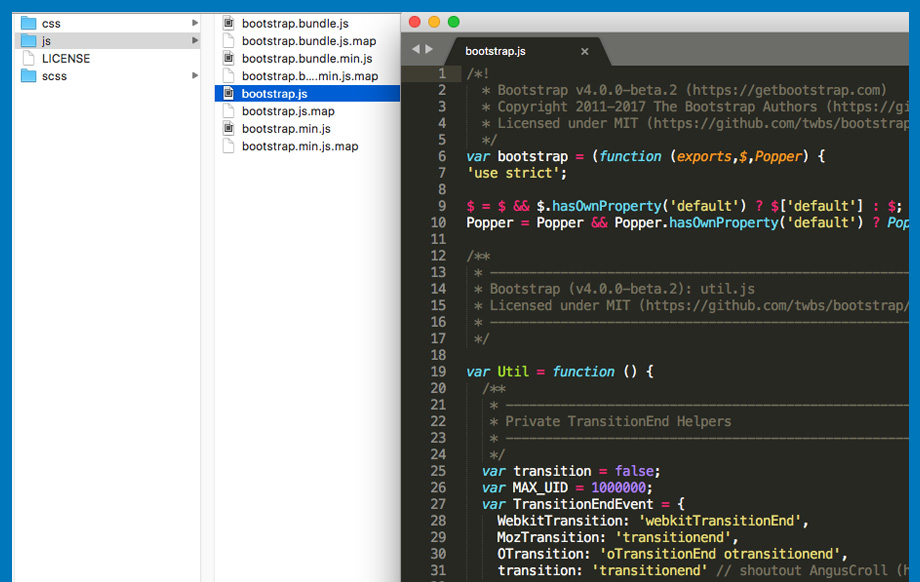920x582 pixels.
Task: Select the js folder name
Action: point(46,41)
